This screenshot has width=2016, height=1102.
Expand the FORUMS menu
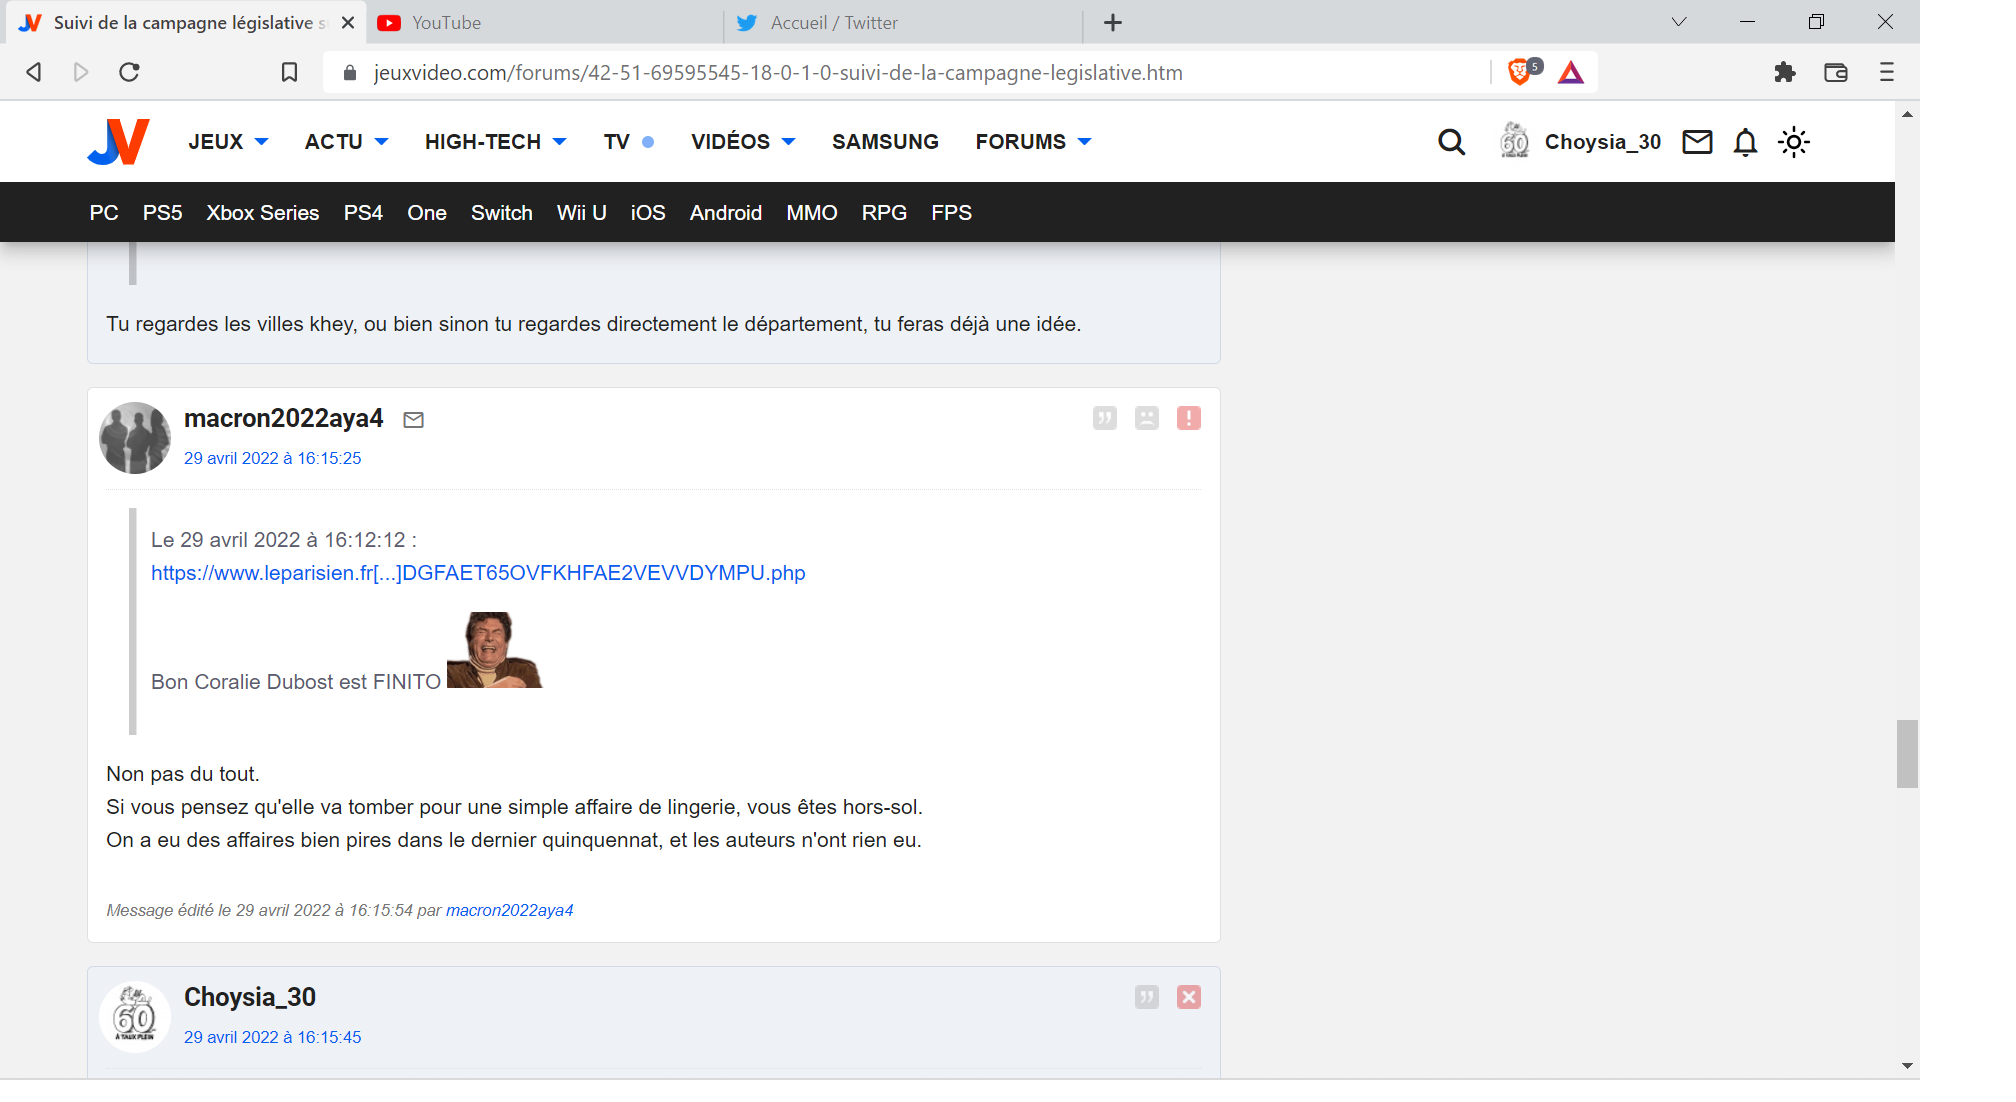click(x=1033, y=142)
